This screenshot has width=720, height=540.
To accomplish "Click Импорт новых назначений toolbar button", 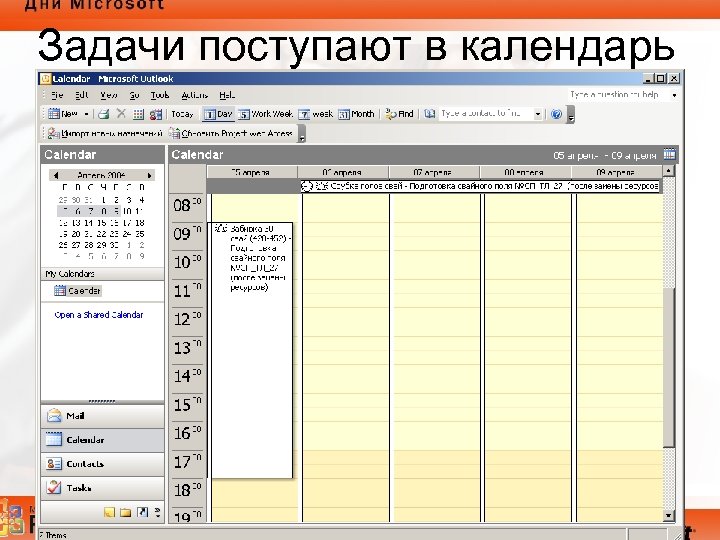I will (105, 134).
